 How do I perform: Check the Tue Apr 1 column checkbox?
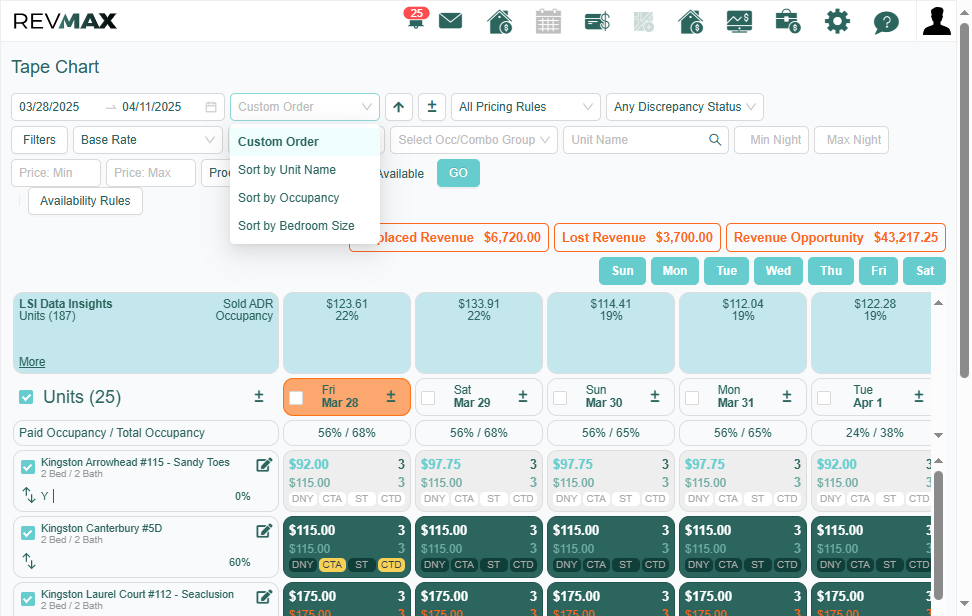[x=824, y=398]
